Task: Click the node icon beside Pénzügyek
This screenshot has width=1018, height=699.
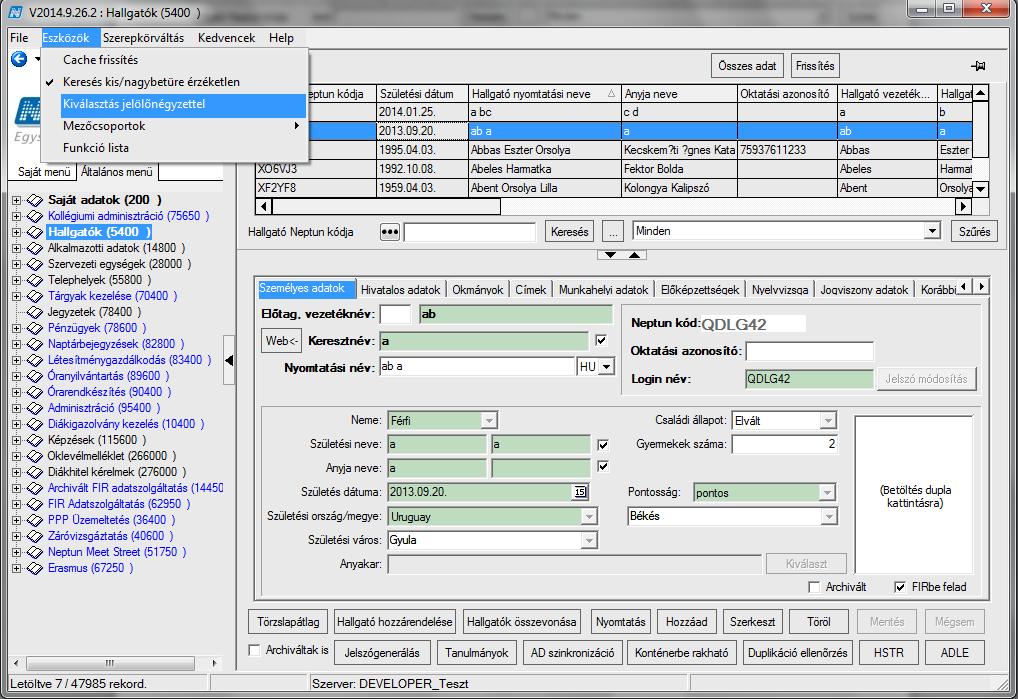Action: pos(35,328)
